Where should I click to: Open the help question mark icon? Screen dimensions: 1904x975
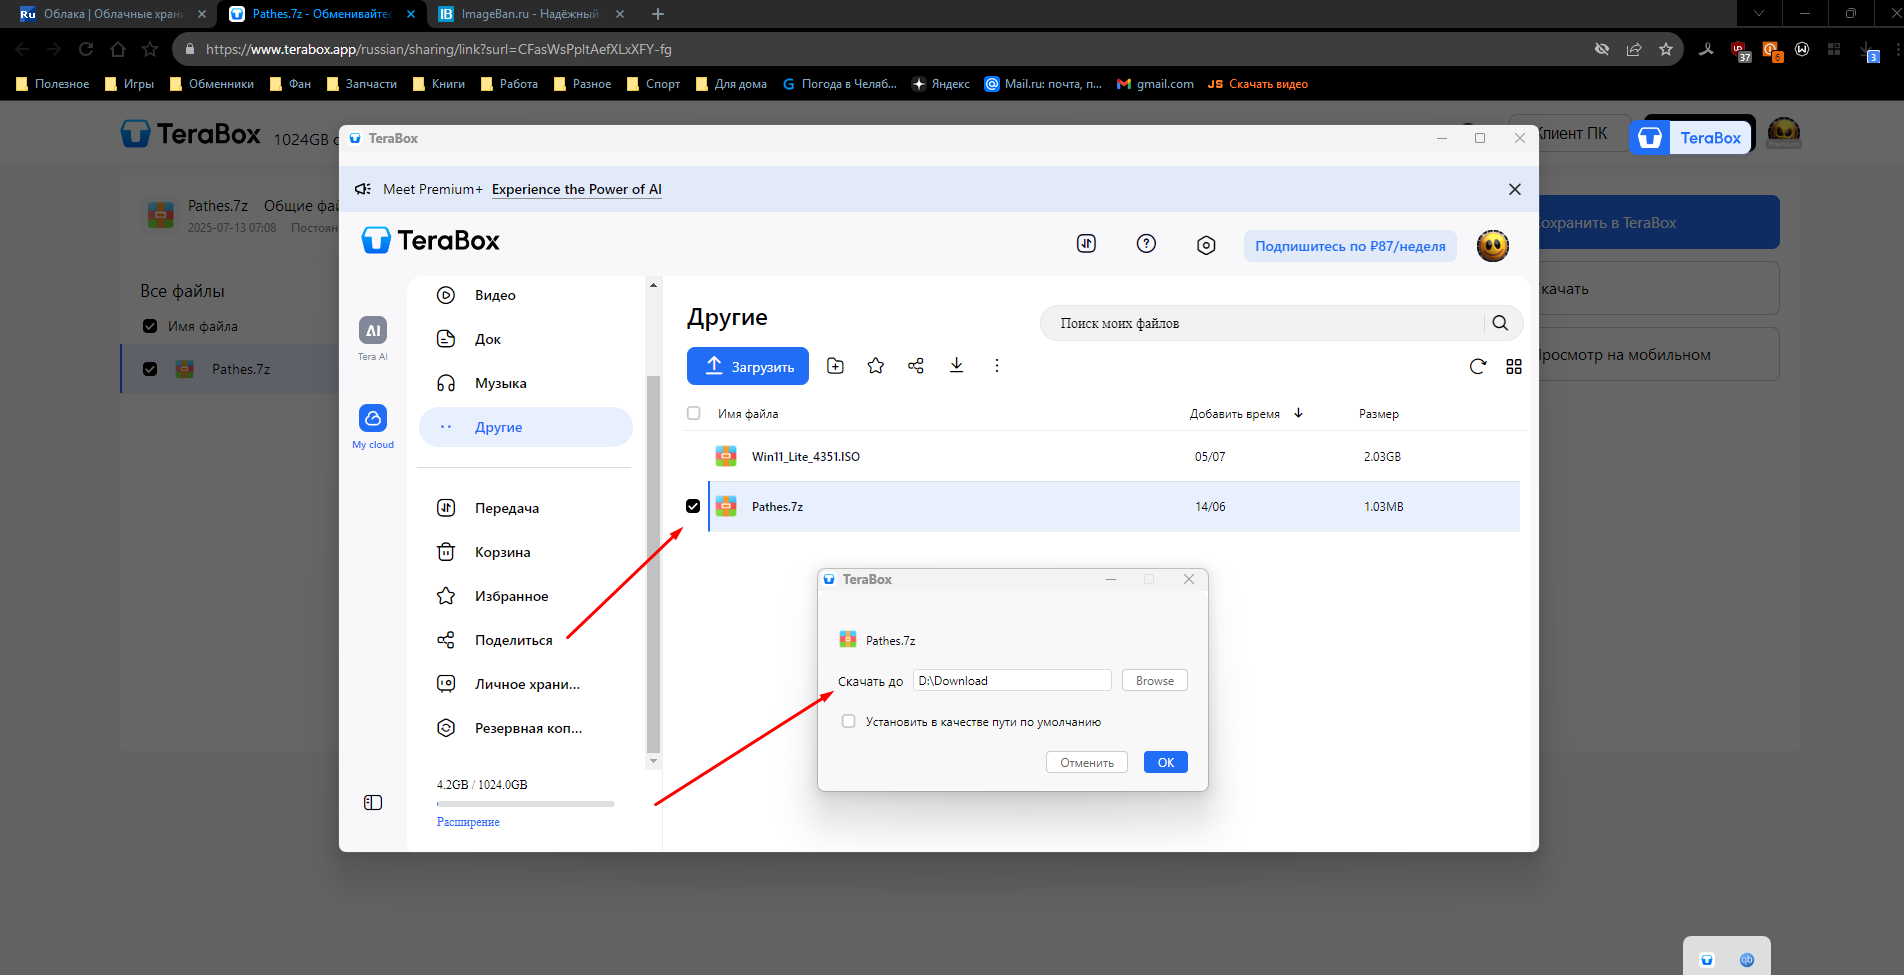pyautogui.click(x=1146, y=243)
